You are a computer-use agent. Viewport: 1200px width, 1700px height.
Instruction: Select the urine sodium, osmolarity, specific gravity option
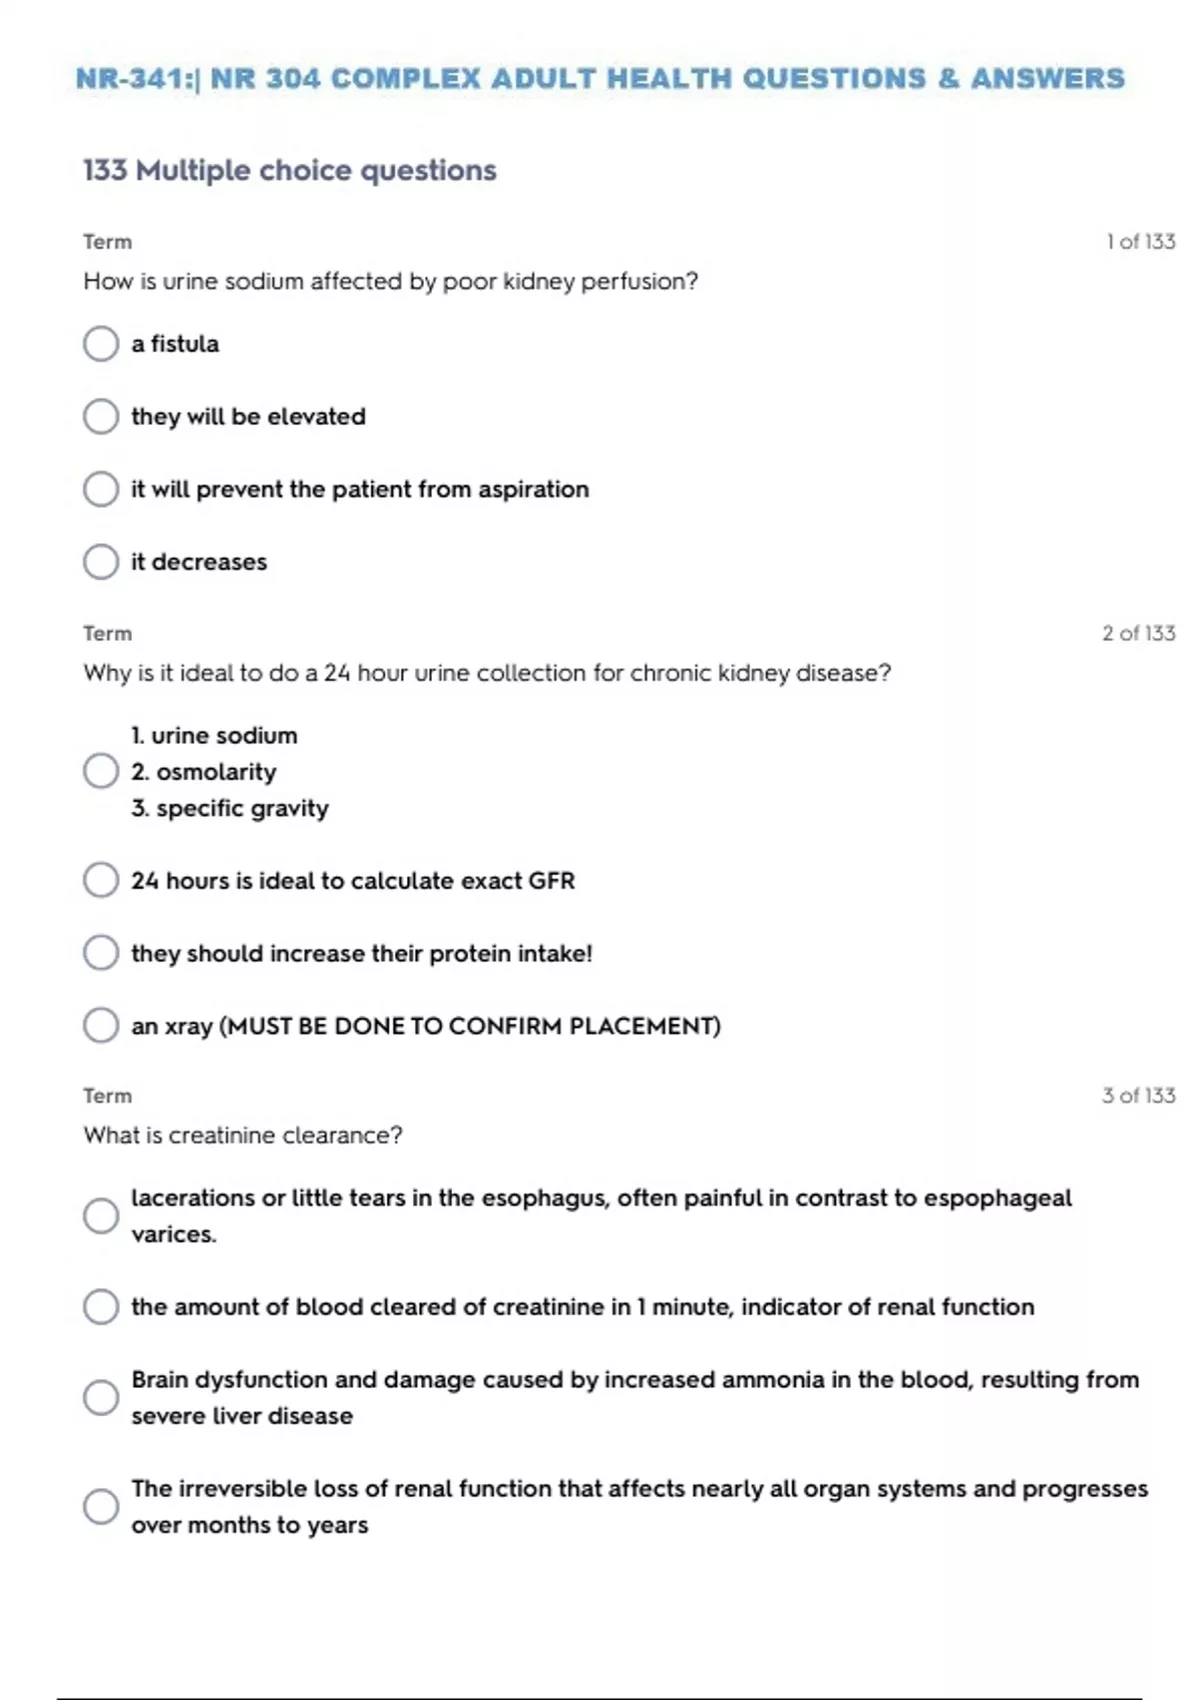click(100, 771)
